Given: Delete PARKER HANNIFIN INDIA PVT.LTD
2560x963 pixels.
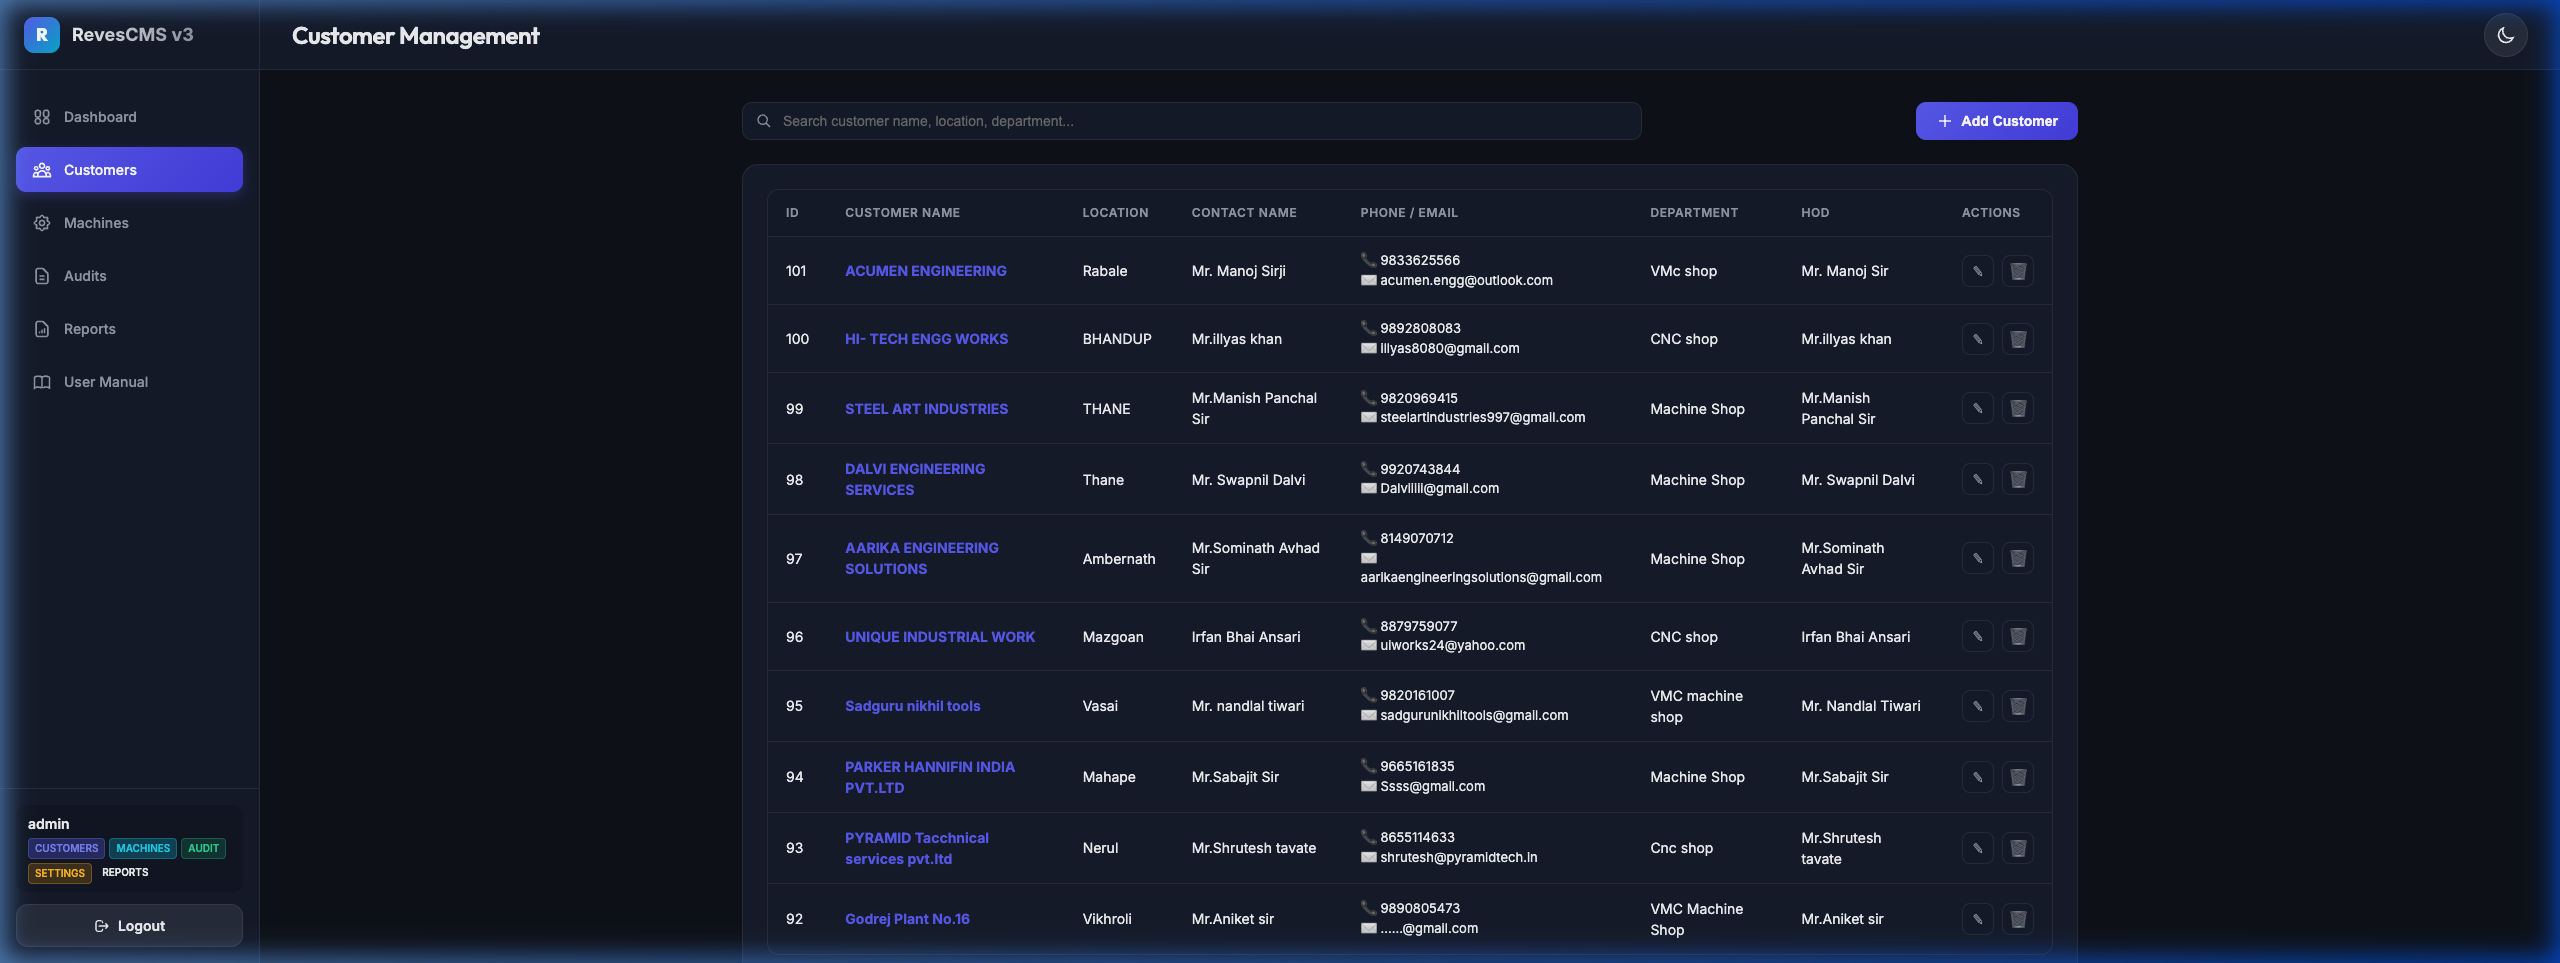Looking at the screenshot, I should 2018,777.
